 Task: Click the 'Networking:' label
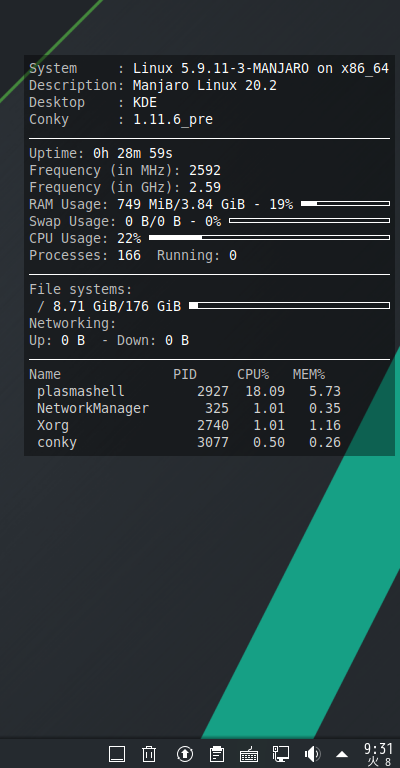click(73, 324)
